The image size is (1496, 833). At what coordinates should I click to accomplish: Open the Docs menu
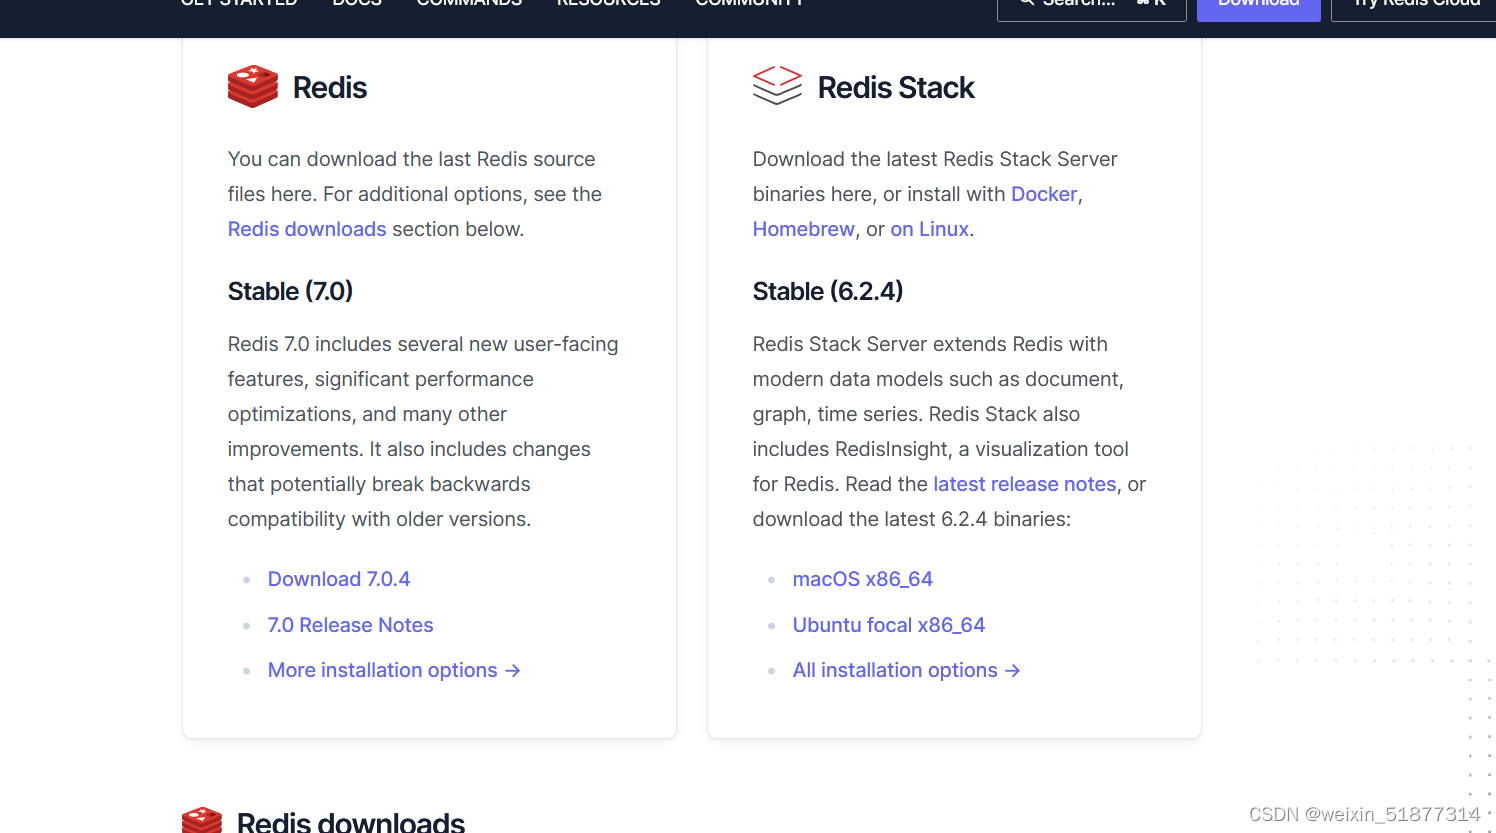click(356, 4)
